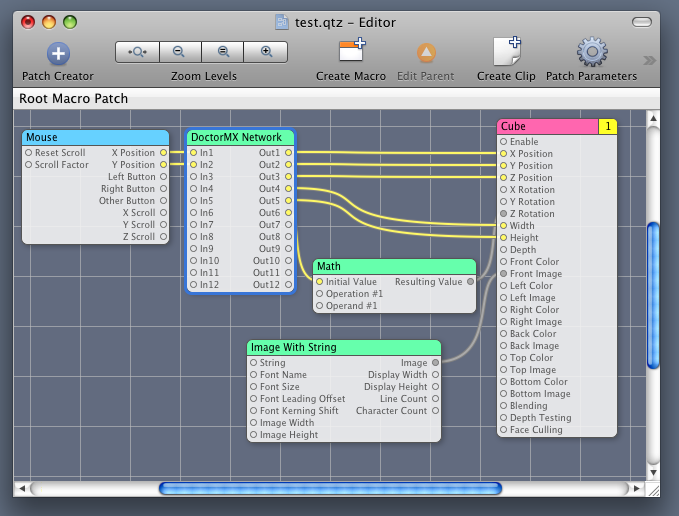Select the Mouse patch title bar
This screenshot has height=516, width=679.
[95, 138]
